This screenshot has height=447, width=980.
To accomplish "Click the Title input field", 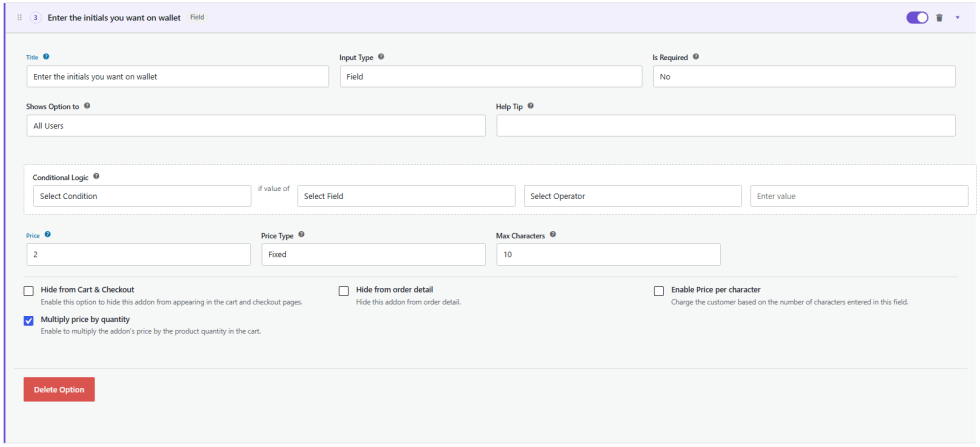I will (178, 76).
